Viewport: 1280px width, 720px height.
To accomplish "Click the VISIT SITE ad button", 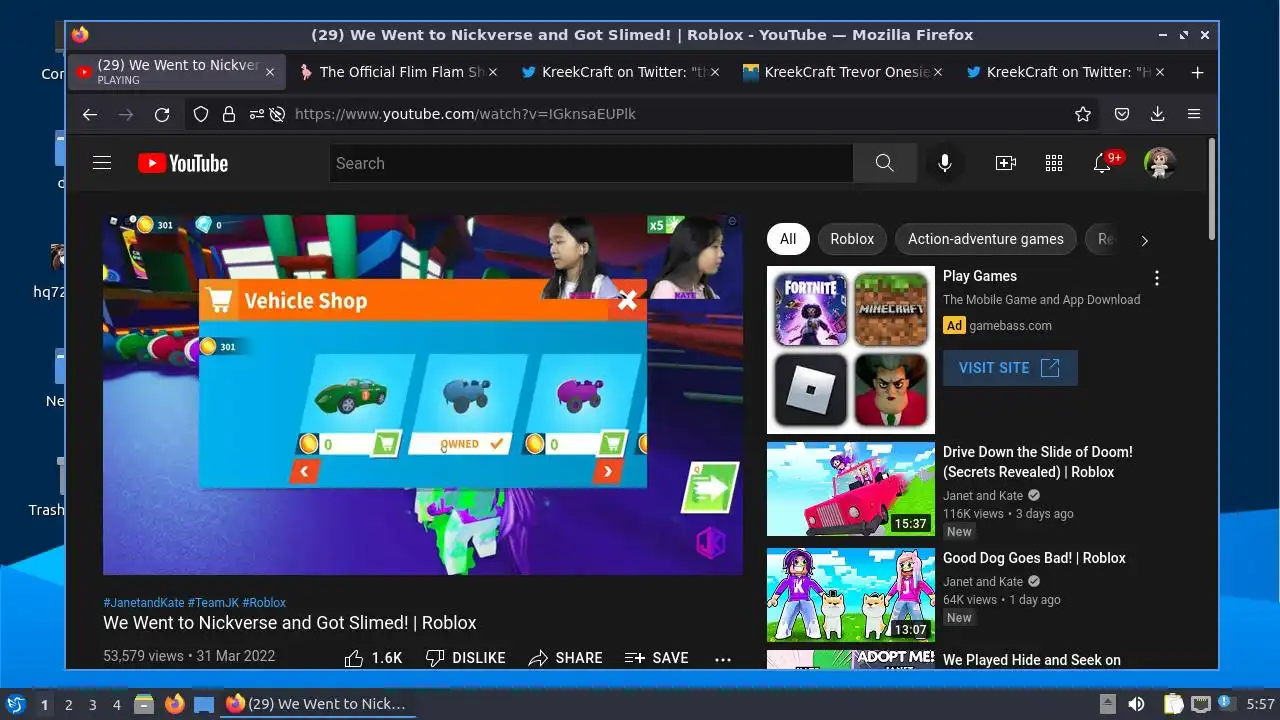I will 1010,368.
